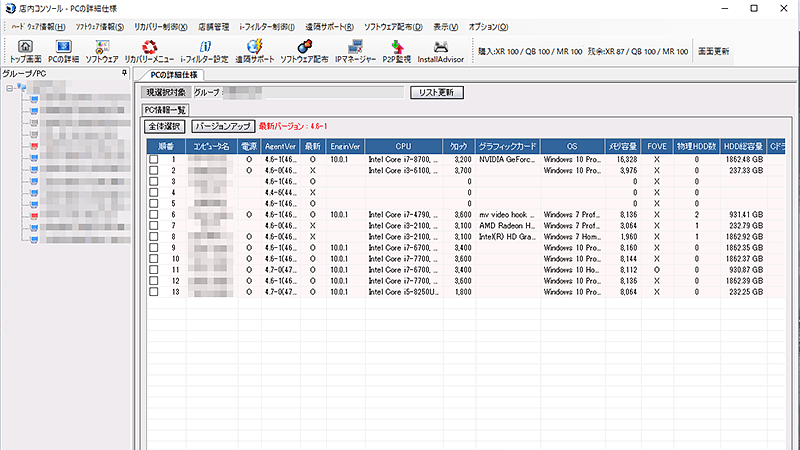
Task: Enable the checkbox for row 10
Action: [154, 259]
